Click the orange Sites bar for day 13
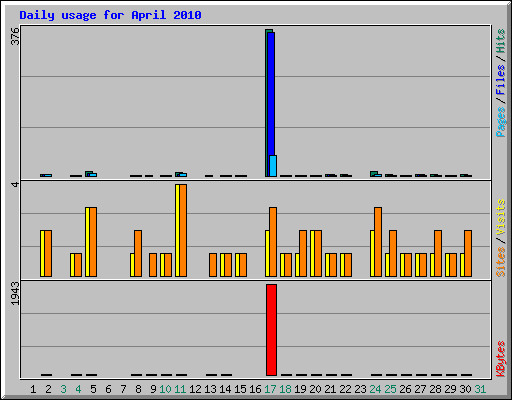Screen dimensions: 512x400 [213, 265]
